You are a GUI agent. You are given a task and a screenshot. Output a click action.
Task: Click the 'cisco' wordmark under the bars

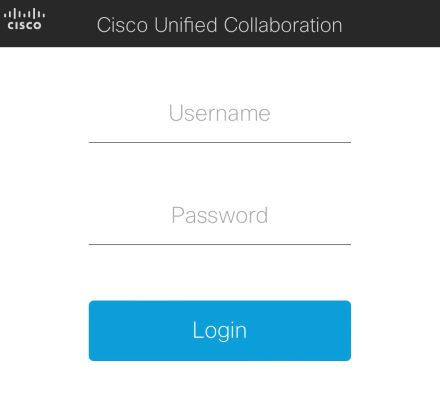24,25
